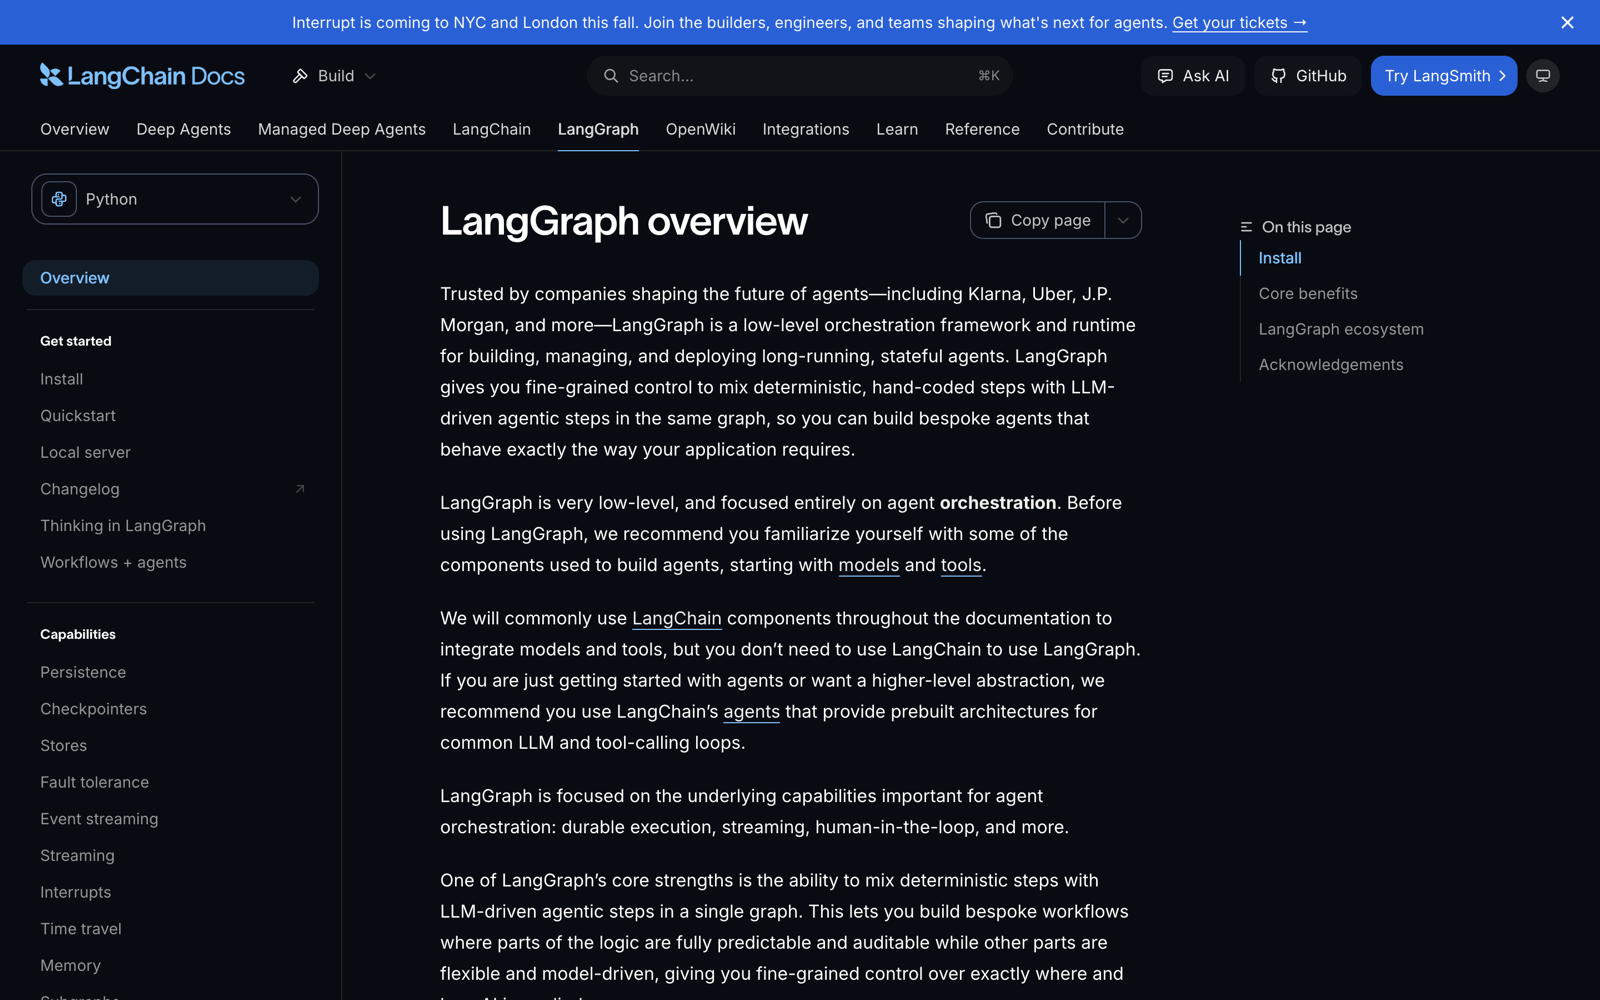Open the GitHub button
This screenshot has height=1000, width=1600.
click(1308, 76)
